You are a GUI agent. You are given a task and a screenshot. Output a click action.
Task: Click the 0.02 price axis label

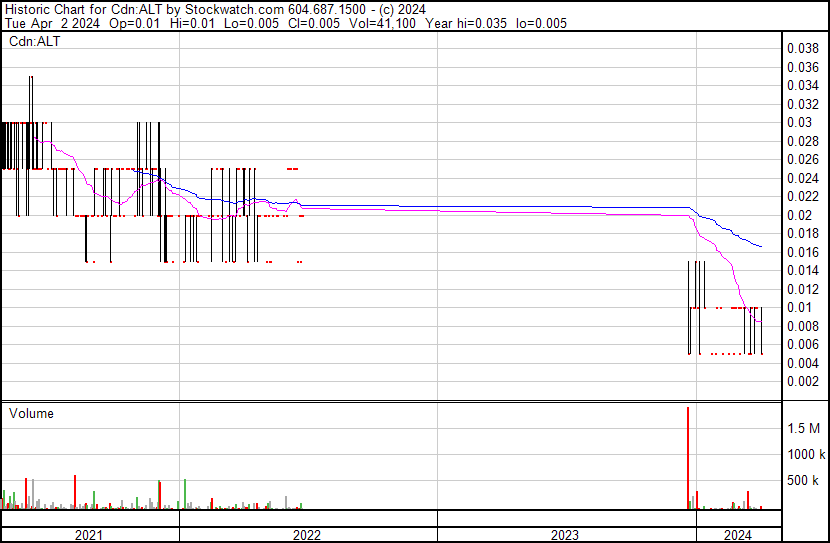799,215
